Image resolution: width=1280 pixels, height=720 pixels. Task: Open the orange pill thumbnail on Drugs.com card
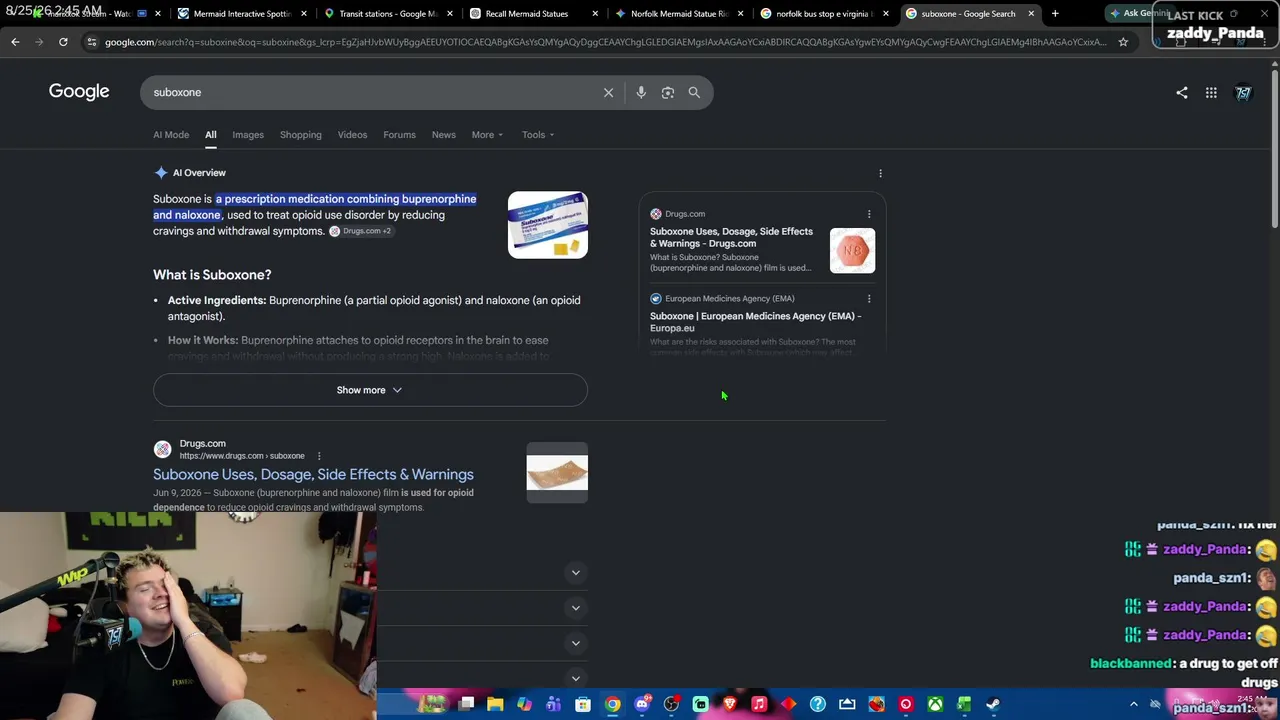tap(852, 250)
